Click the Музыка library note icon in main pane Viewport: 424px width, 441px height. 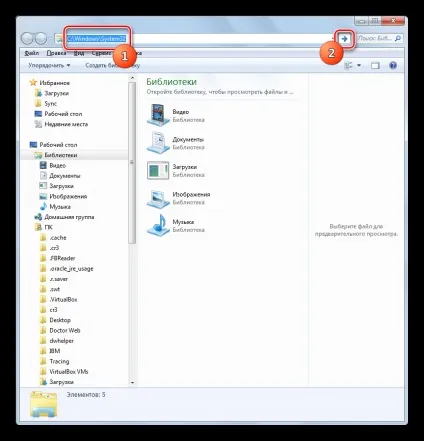(158, 225)
